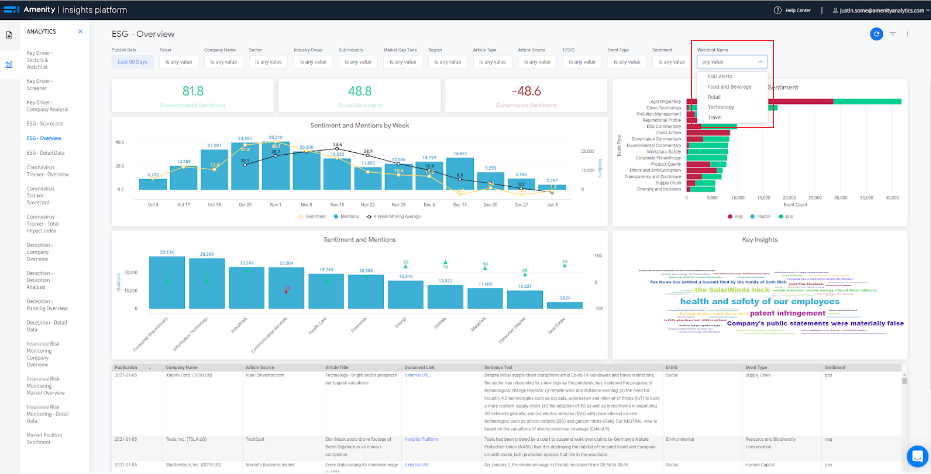The image size is (931, 474).
Task: Click the Company Name column header
Action: [x=180, y=368]
